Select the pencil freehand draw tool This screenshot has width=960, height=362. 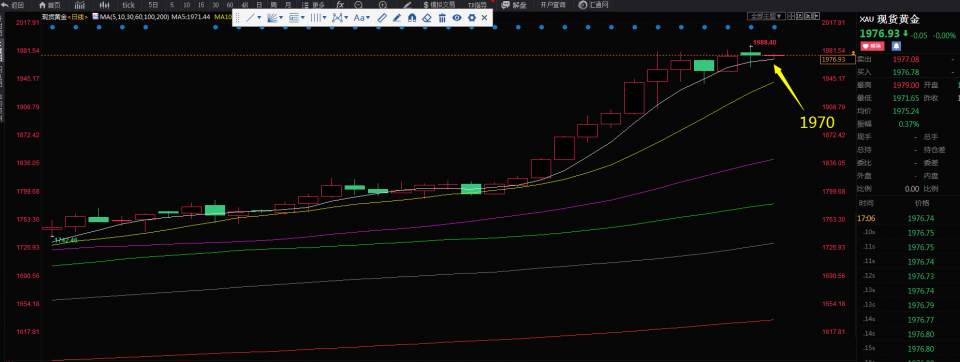click(397, 18)
